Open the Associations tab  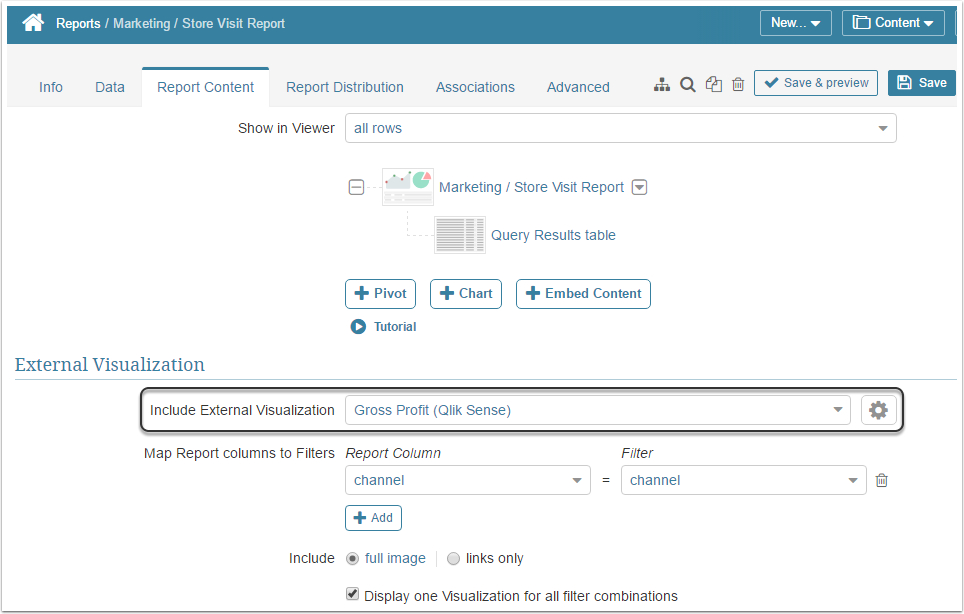[475, 87]
